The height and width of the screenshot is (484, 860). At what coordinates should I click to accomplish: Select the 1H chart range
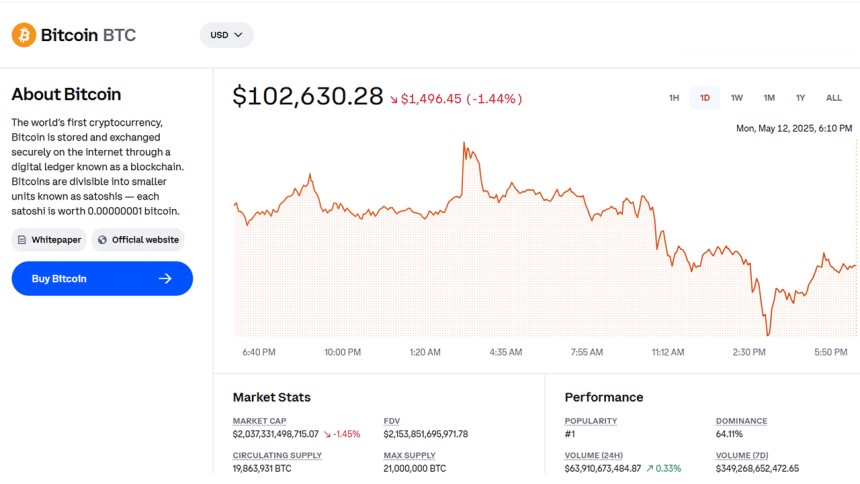[x=674, y=98]
